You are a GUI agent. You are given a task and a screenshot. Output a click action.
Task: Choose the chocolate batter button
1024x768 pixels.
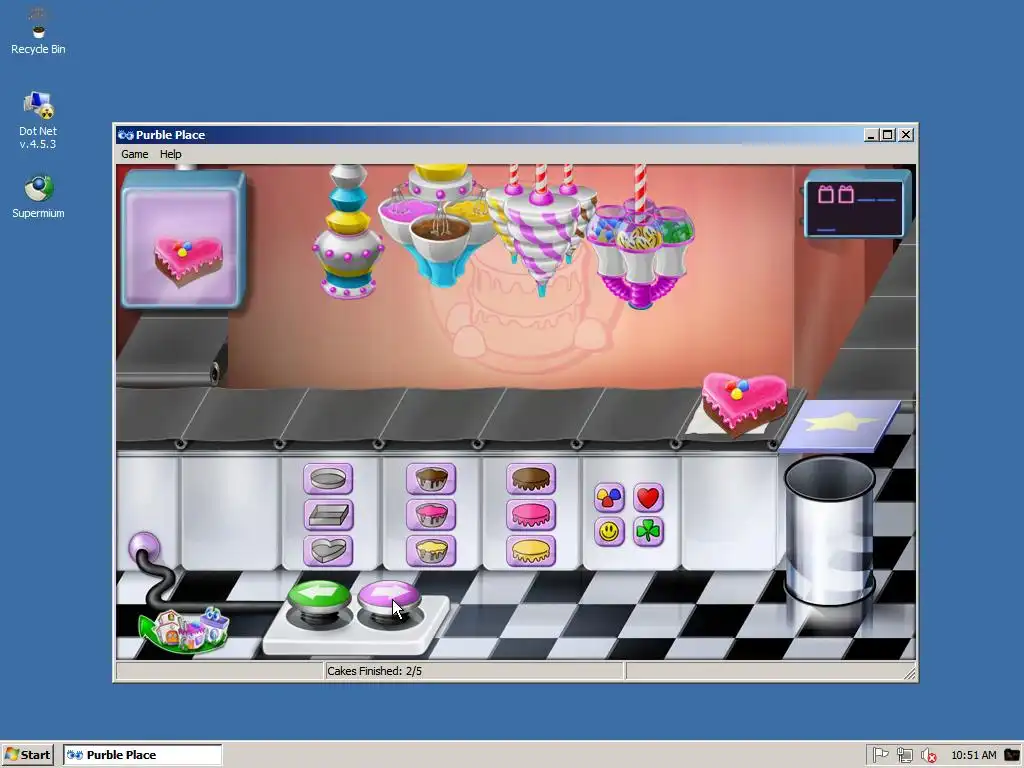[431, 479]
